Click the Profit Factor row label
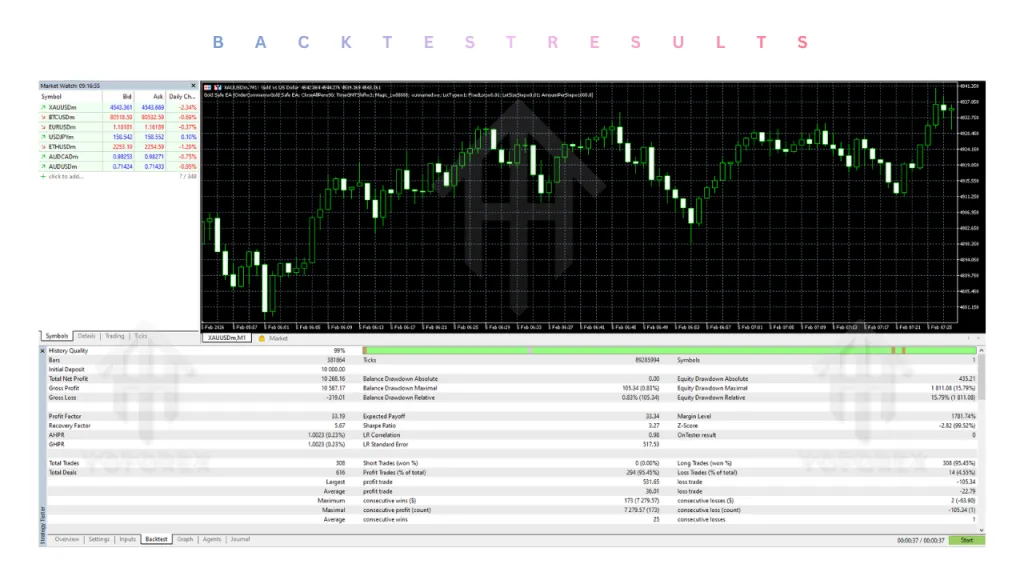This screenshot has height=576, width=1024. point(65,416)
